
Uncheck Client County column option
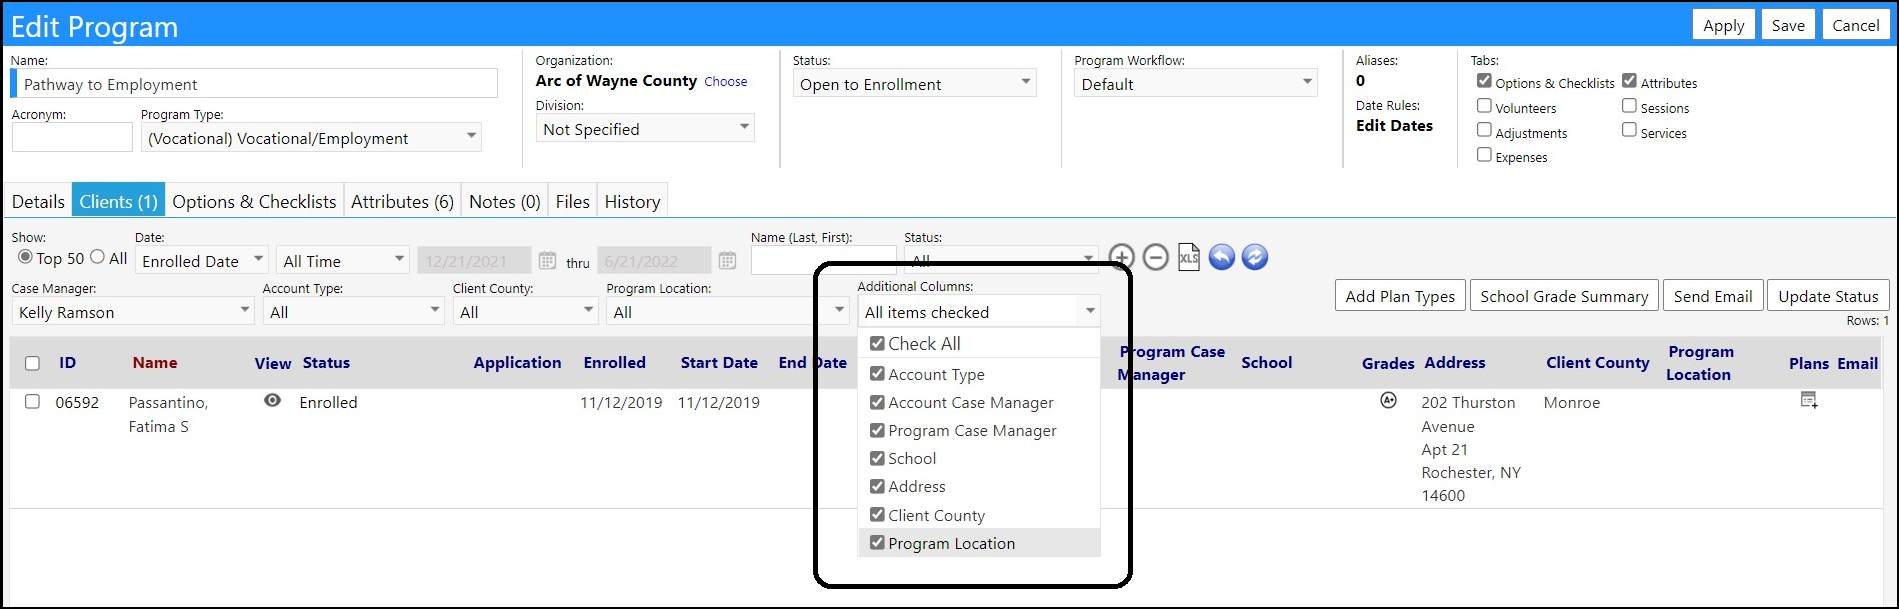tap(877, 514)
